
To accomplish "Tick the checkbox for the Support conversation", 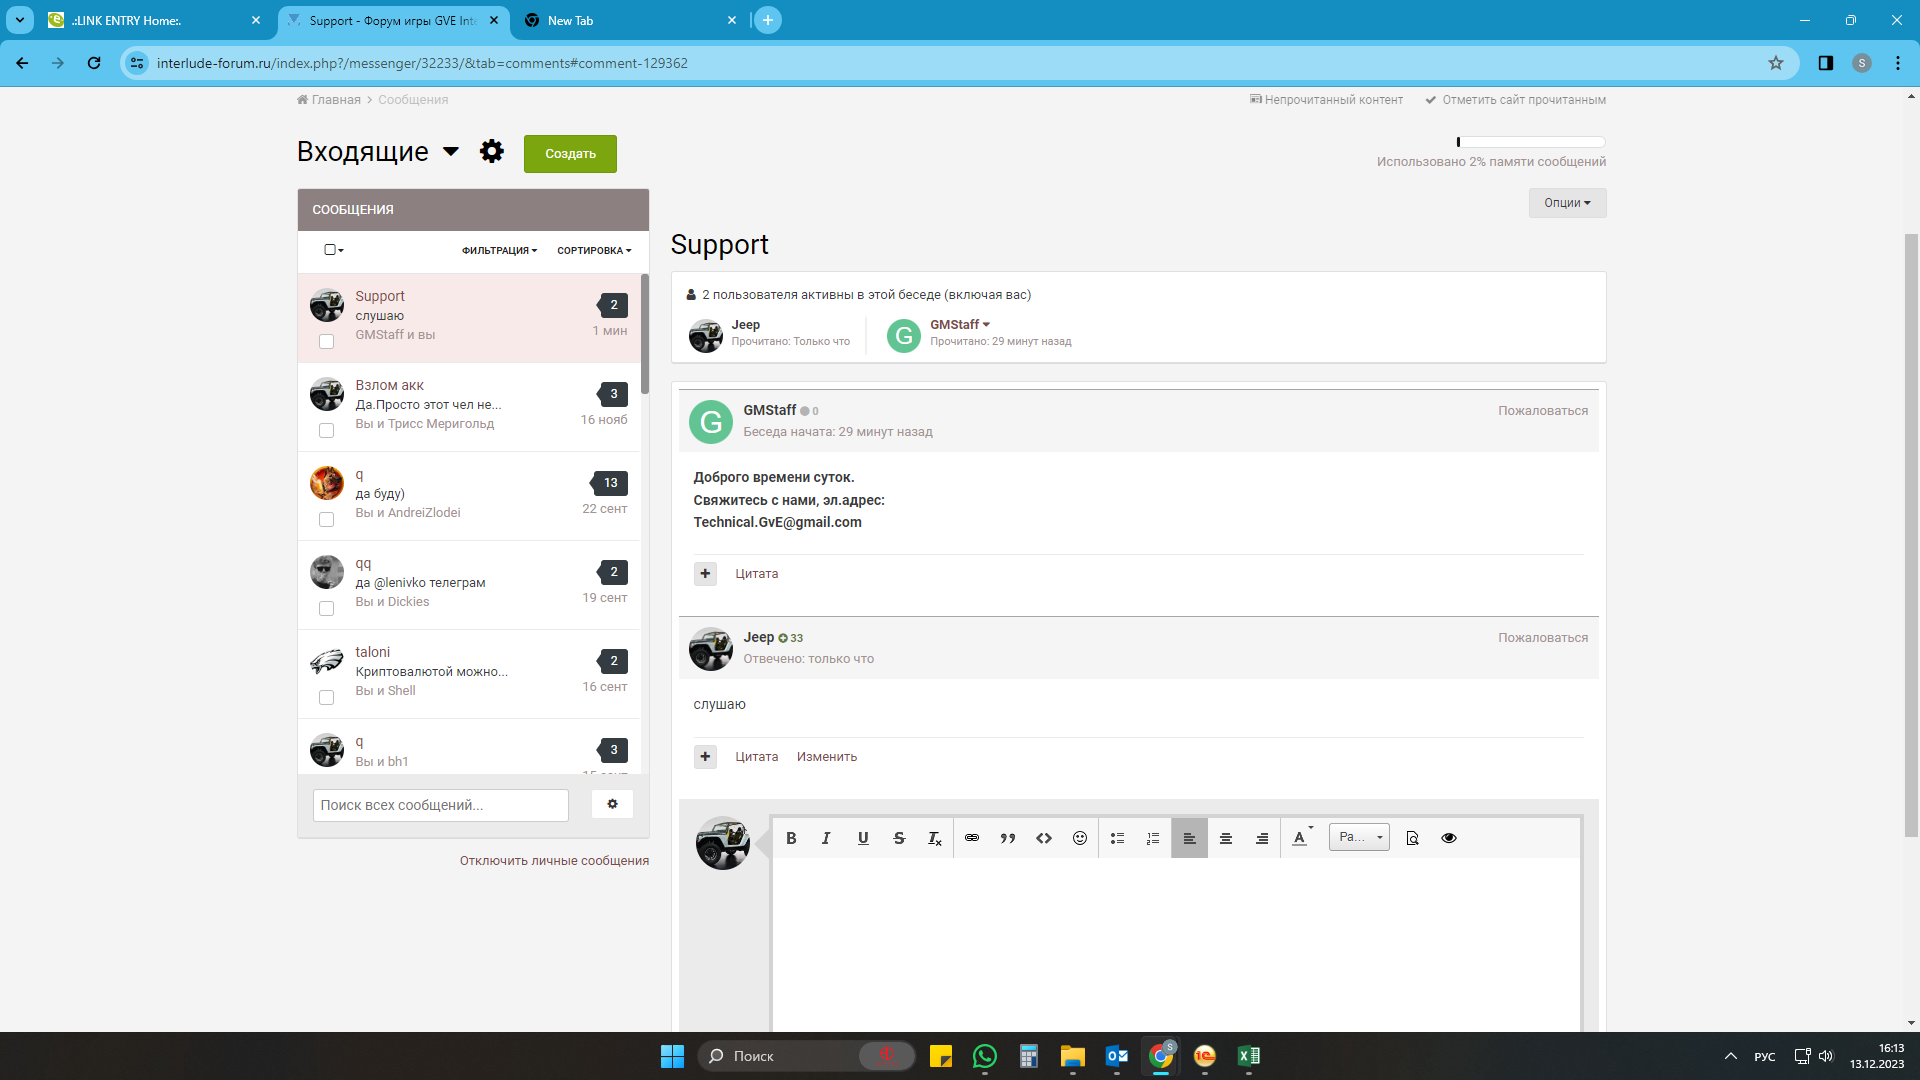I will [326, 342].
